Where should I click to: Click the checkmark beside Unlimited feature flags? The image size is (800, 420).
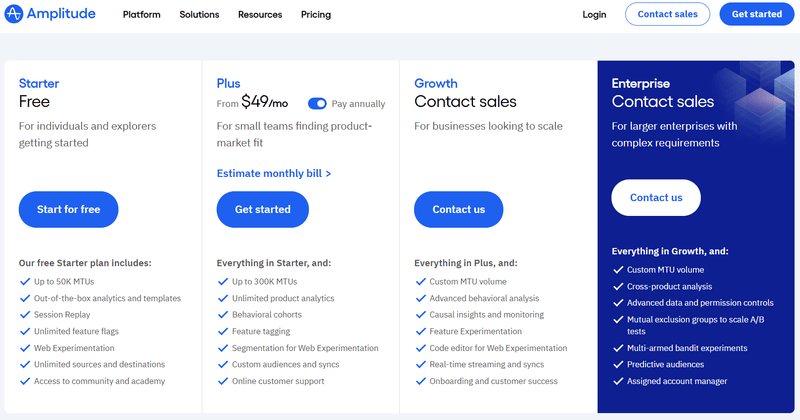click(24, 332)
